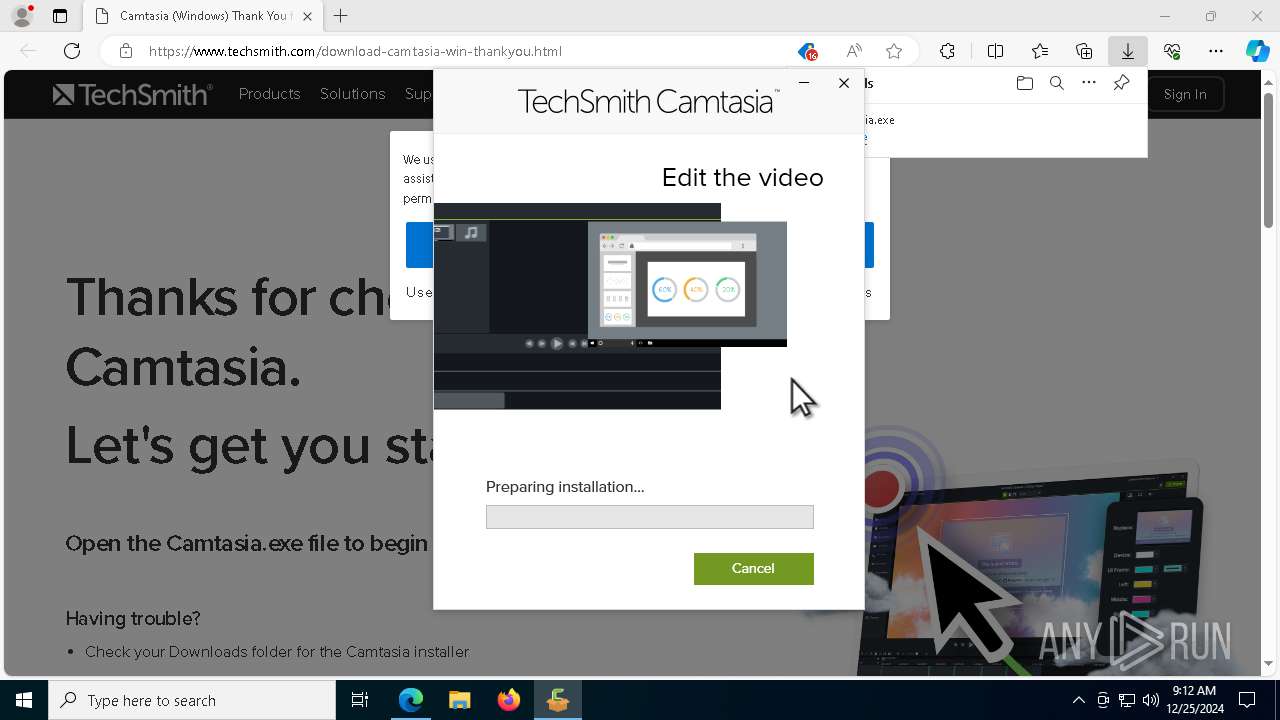Go back to the previous page in Edge

pos(28,51)
